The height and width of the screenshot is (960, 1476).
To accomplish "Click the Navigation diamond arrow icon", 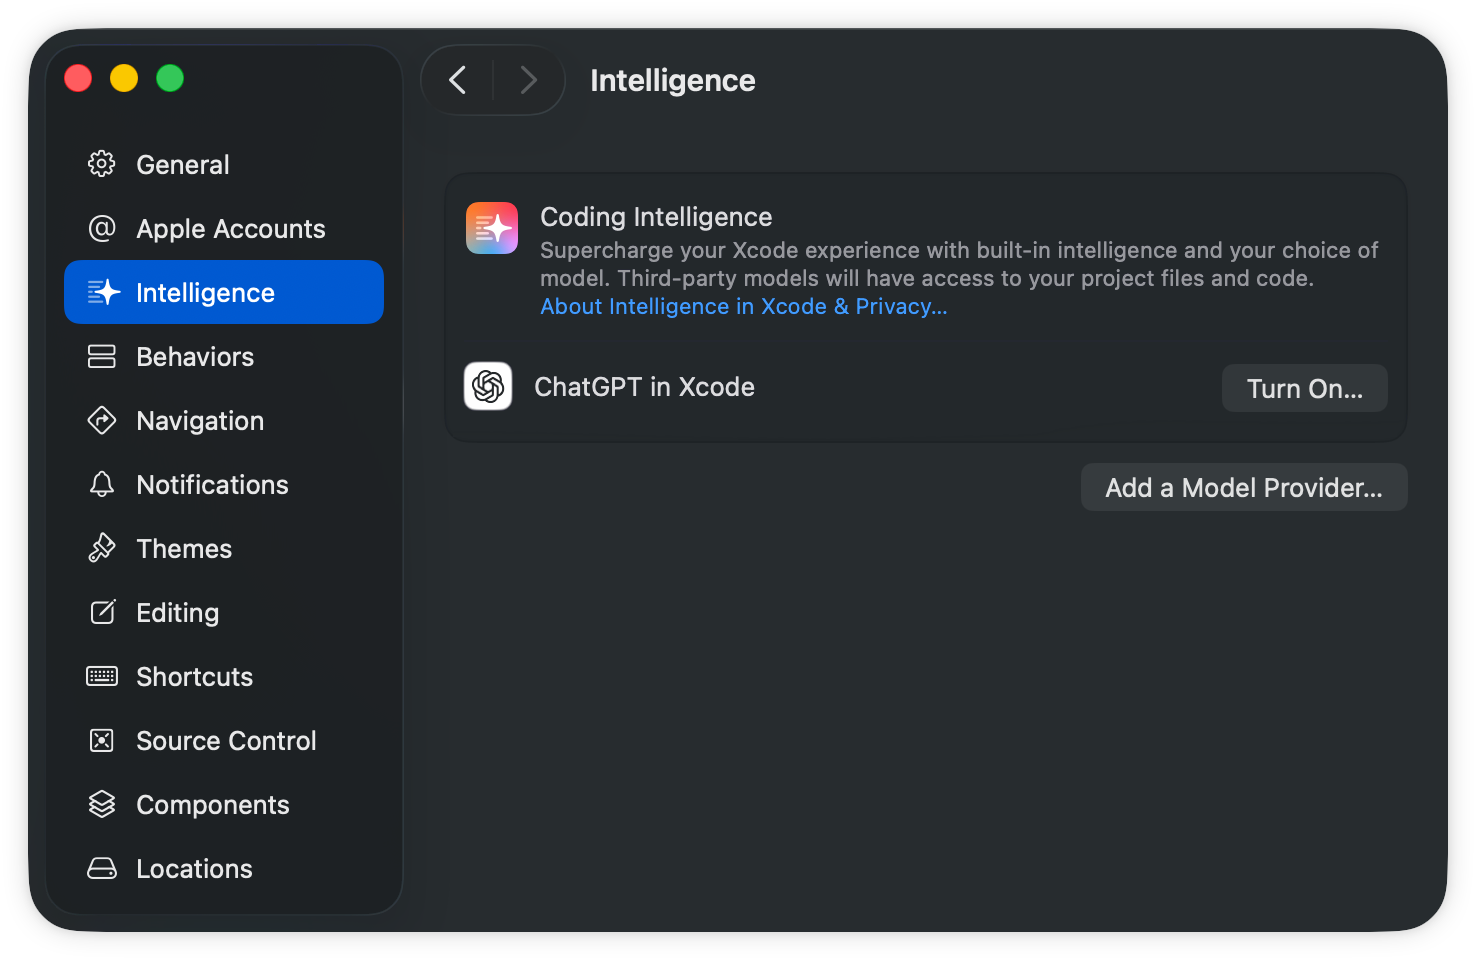I will [x=102, y=420].
